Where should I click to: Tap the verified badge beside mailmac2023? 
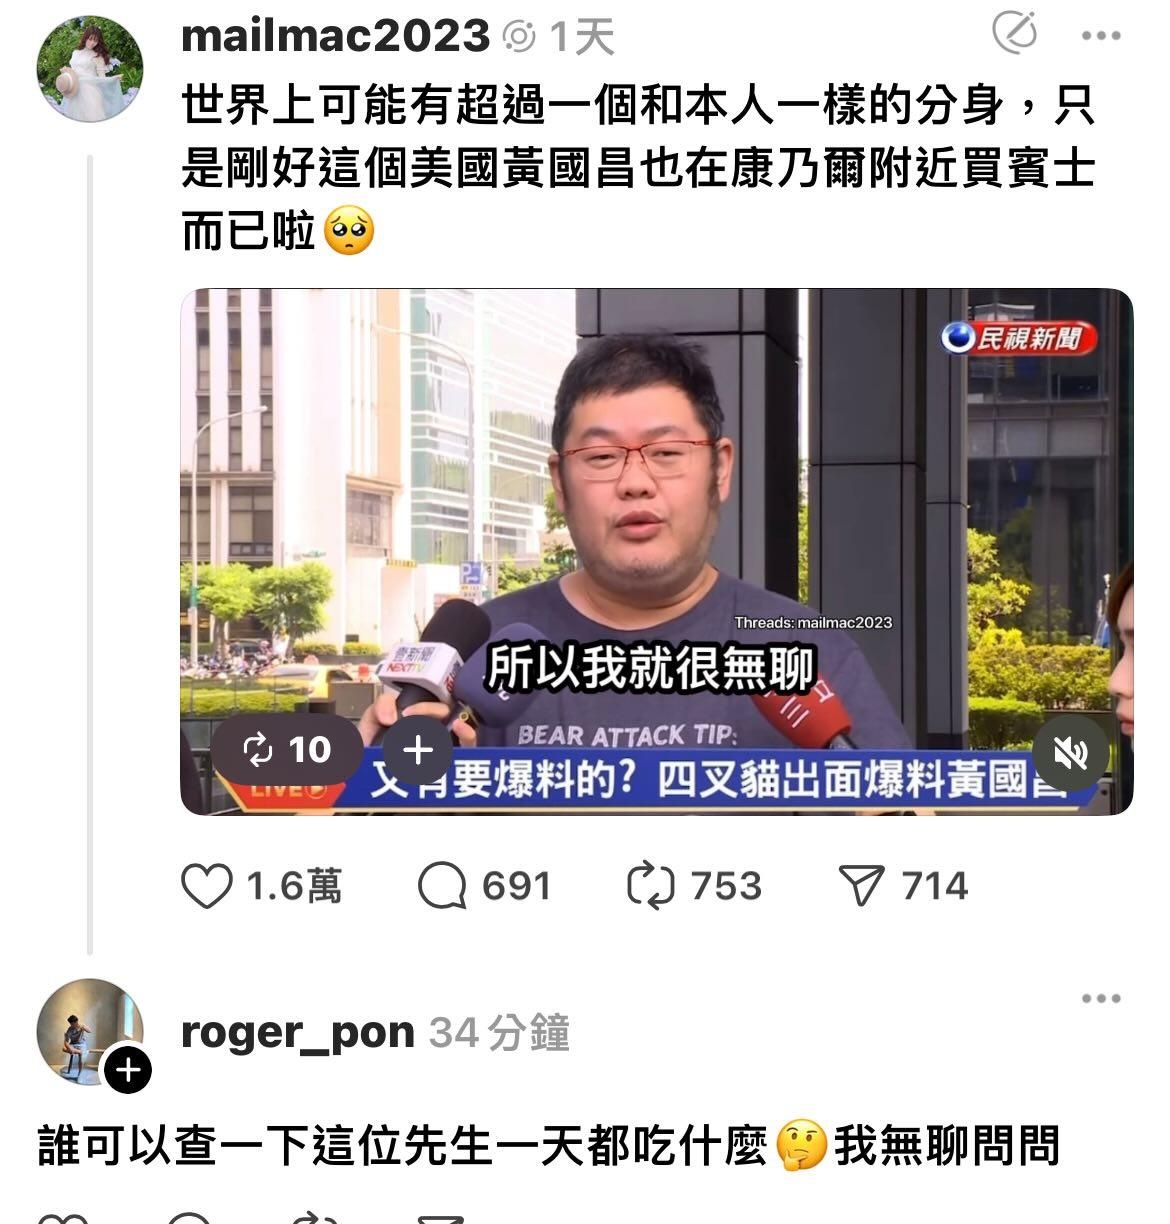pyautogui.click(x=520, y=38)
